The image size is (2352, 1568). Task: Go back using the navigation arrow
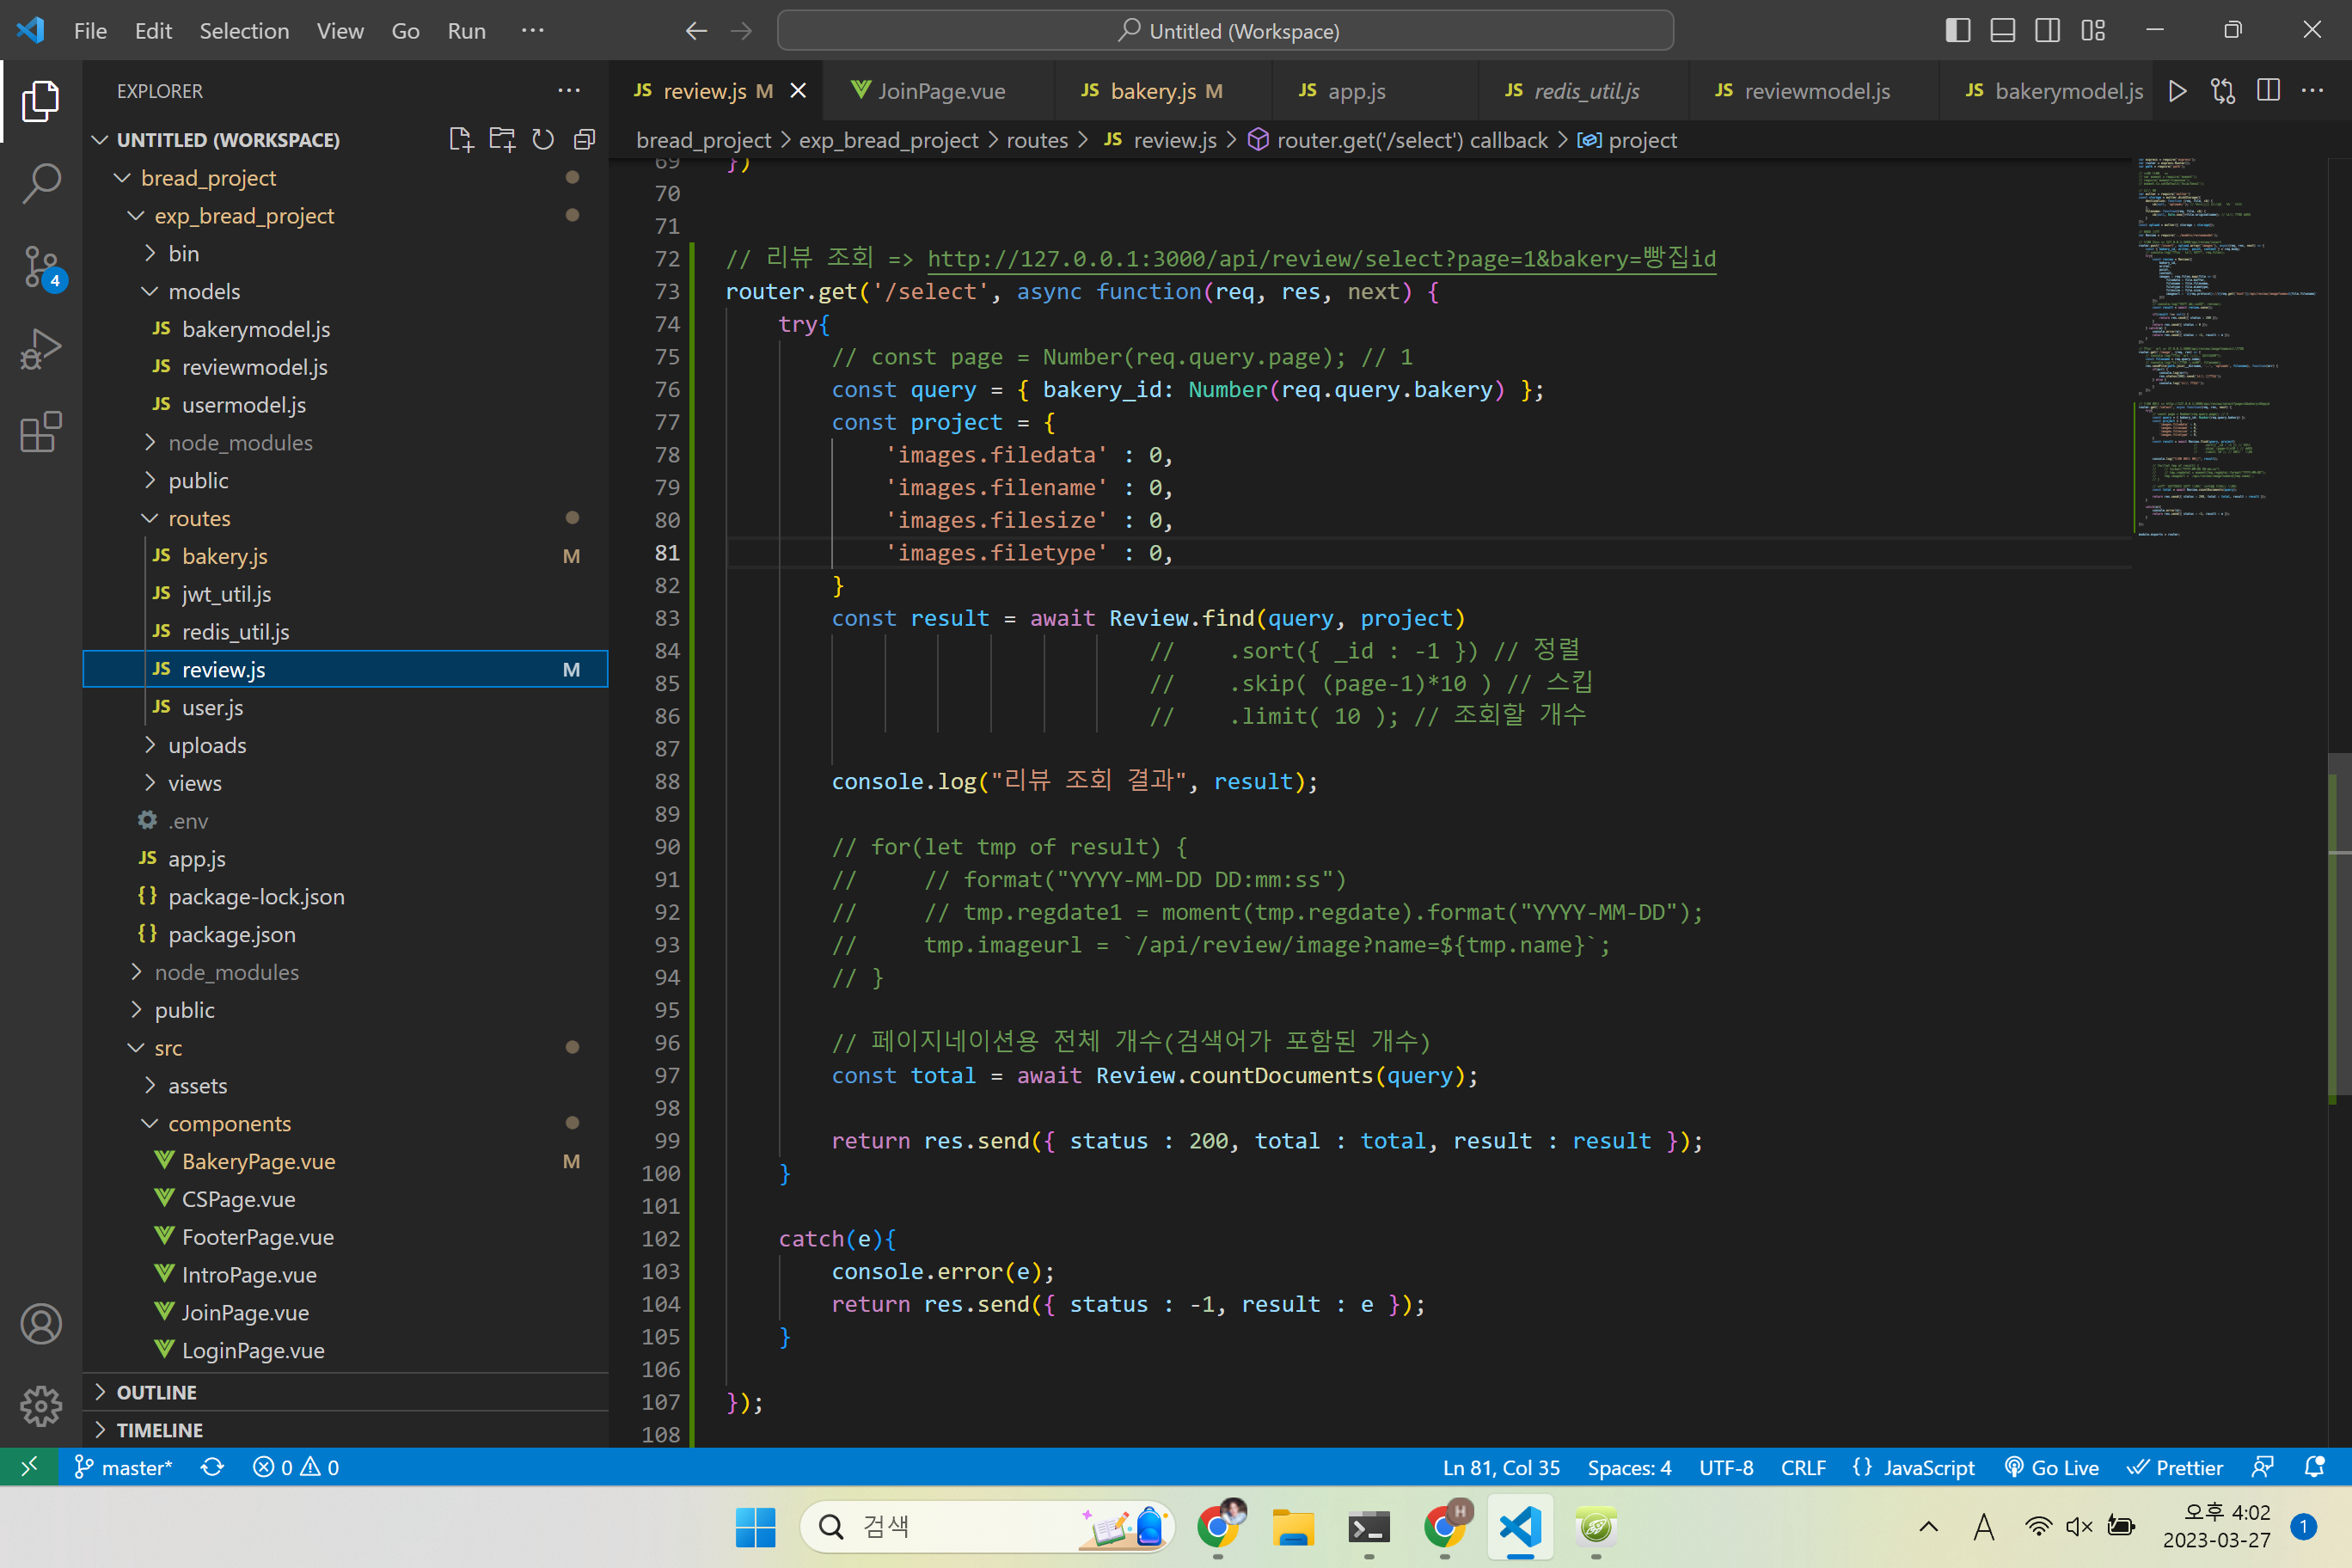point(696,31)
